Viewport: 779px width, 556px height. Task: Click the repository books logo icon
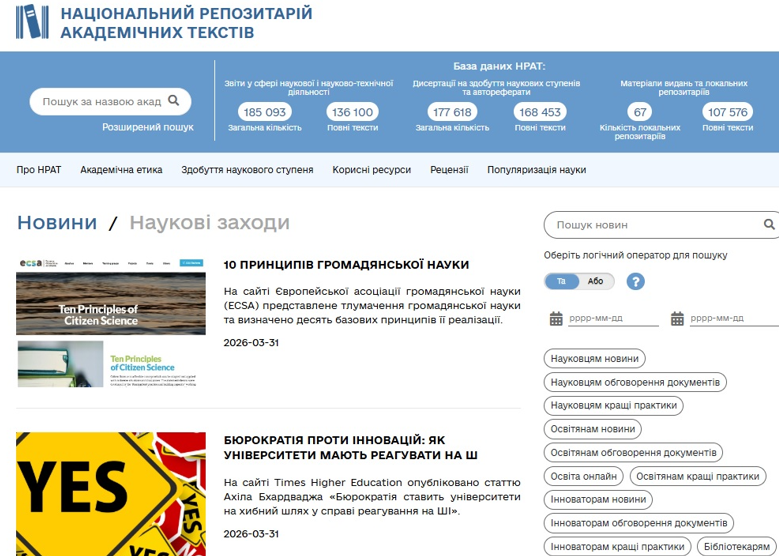[x=32, y=21]
